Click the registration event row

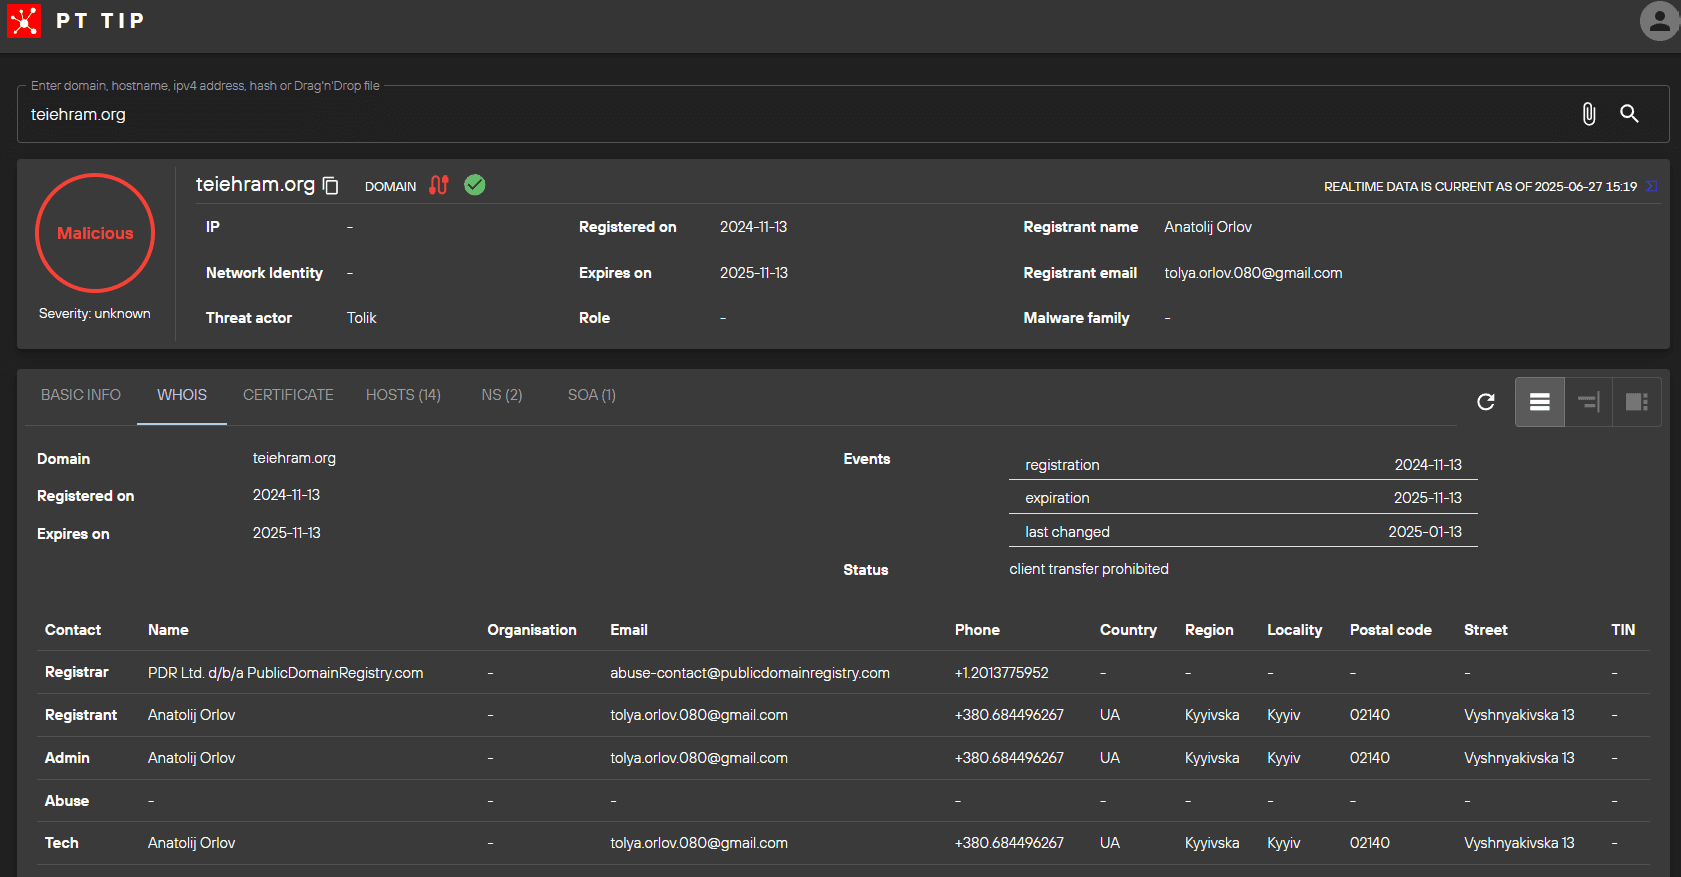[1243, 465]
